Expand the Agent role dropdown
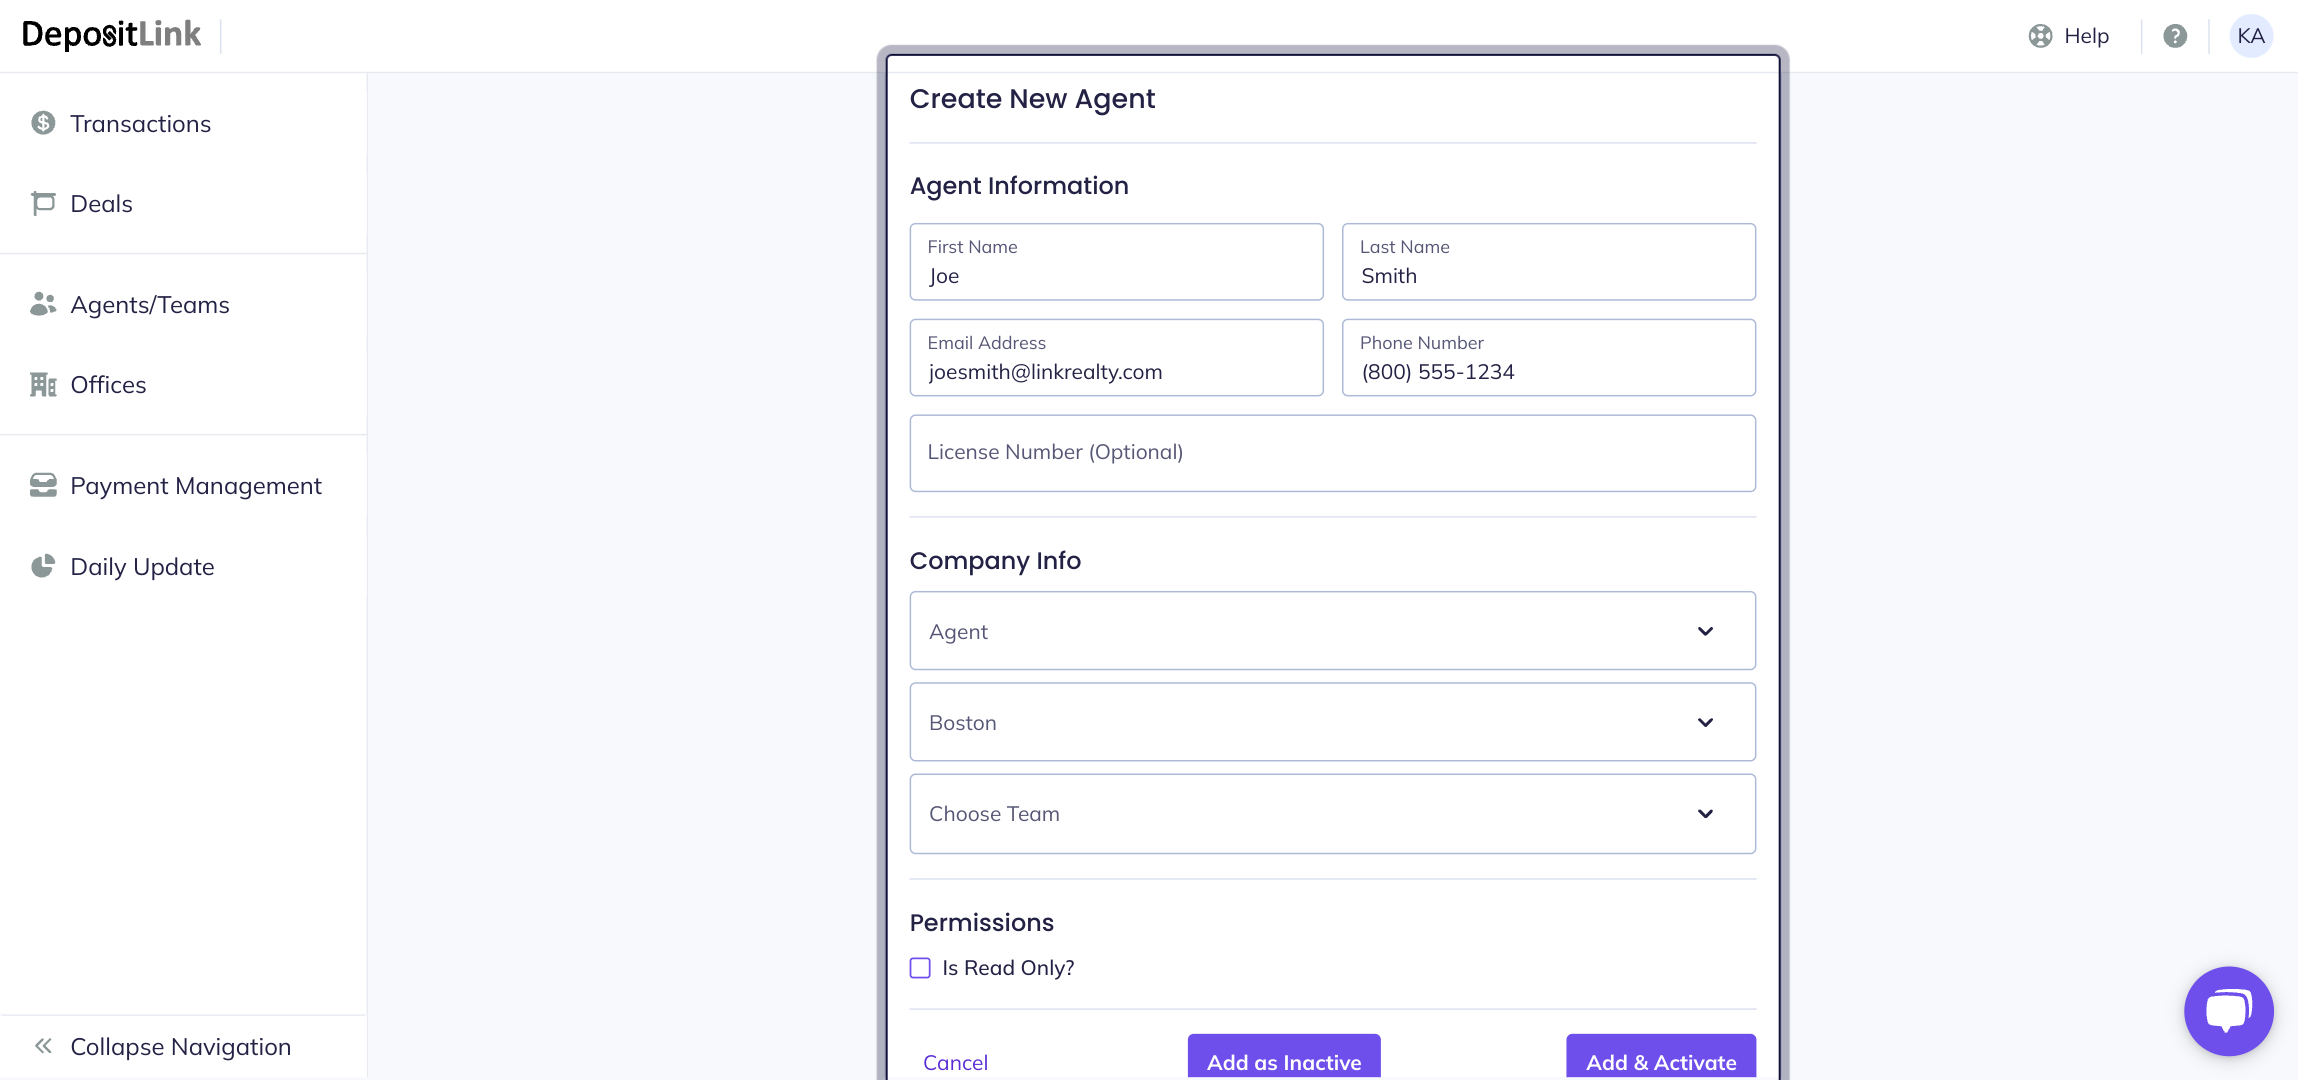This screenshot has width=2298, height=1080. (1332, 631)
